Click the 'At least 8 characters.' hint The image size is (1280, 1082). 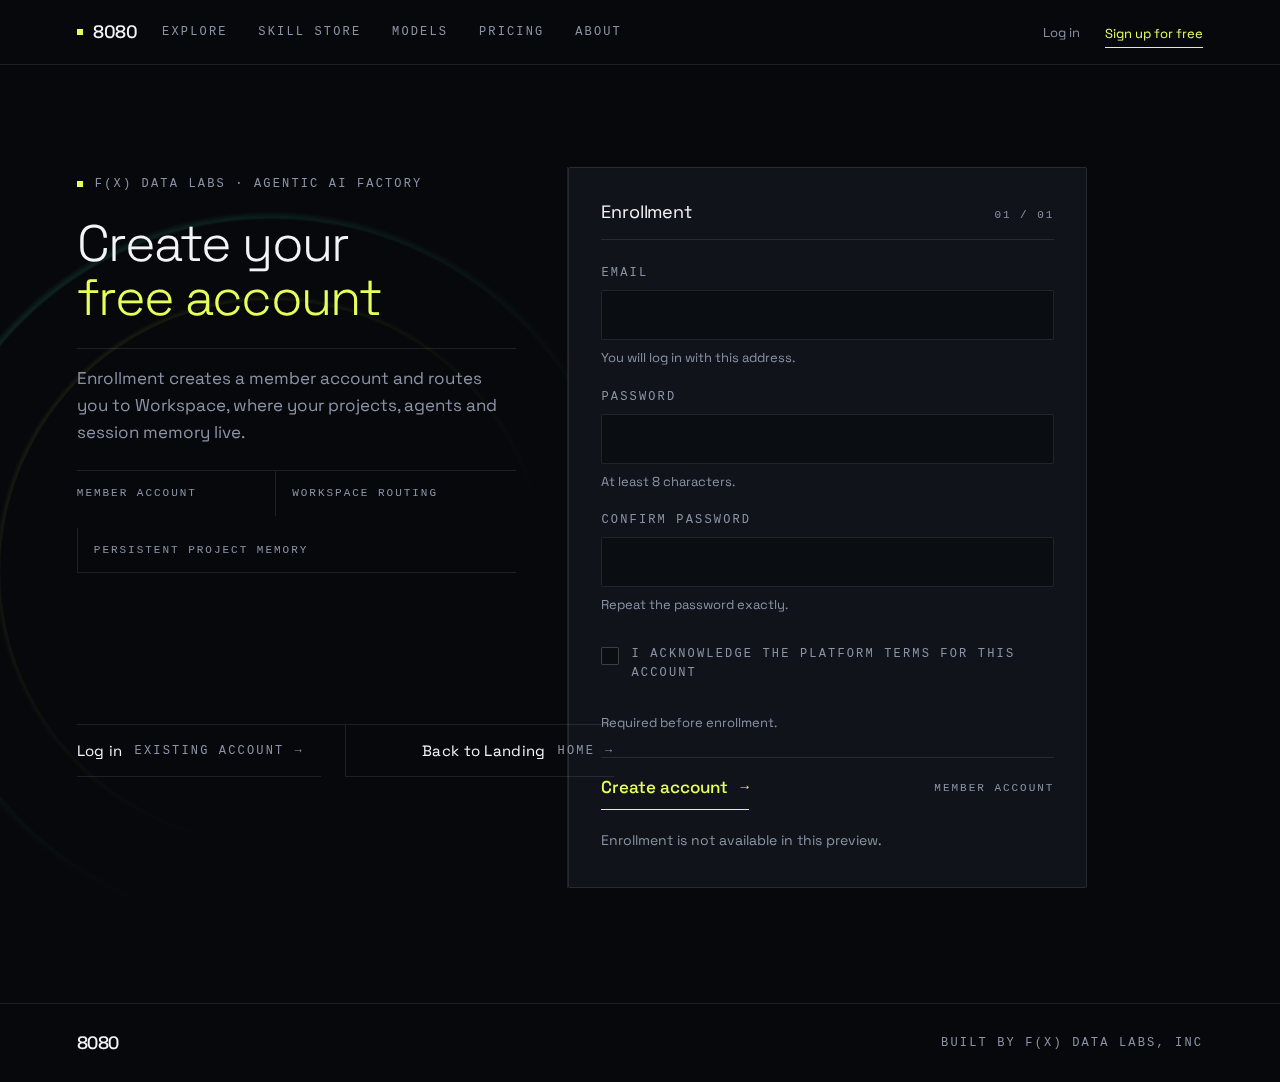[668, 482]
